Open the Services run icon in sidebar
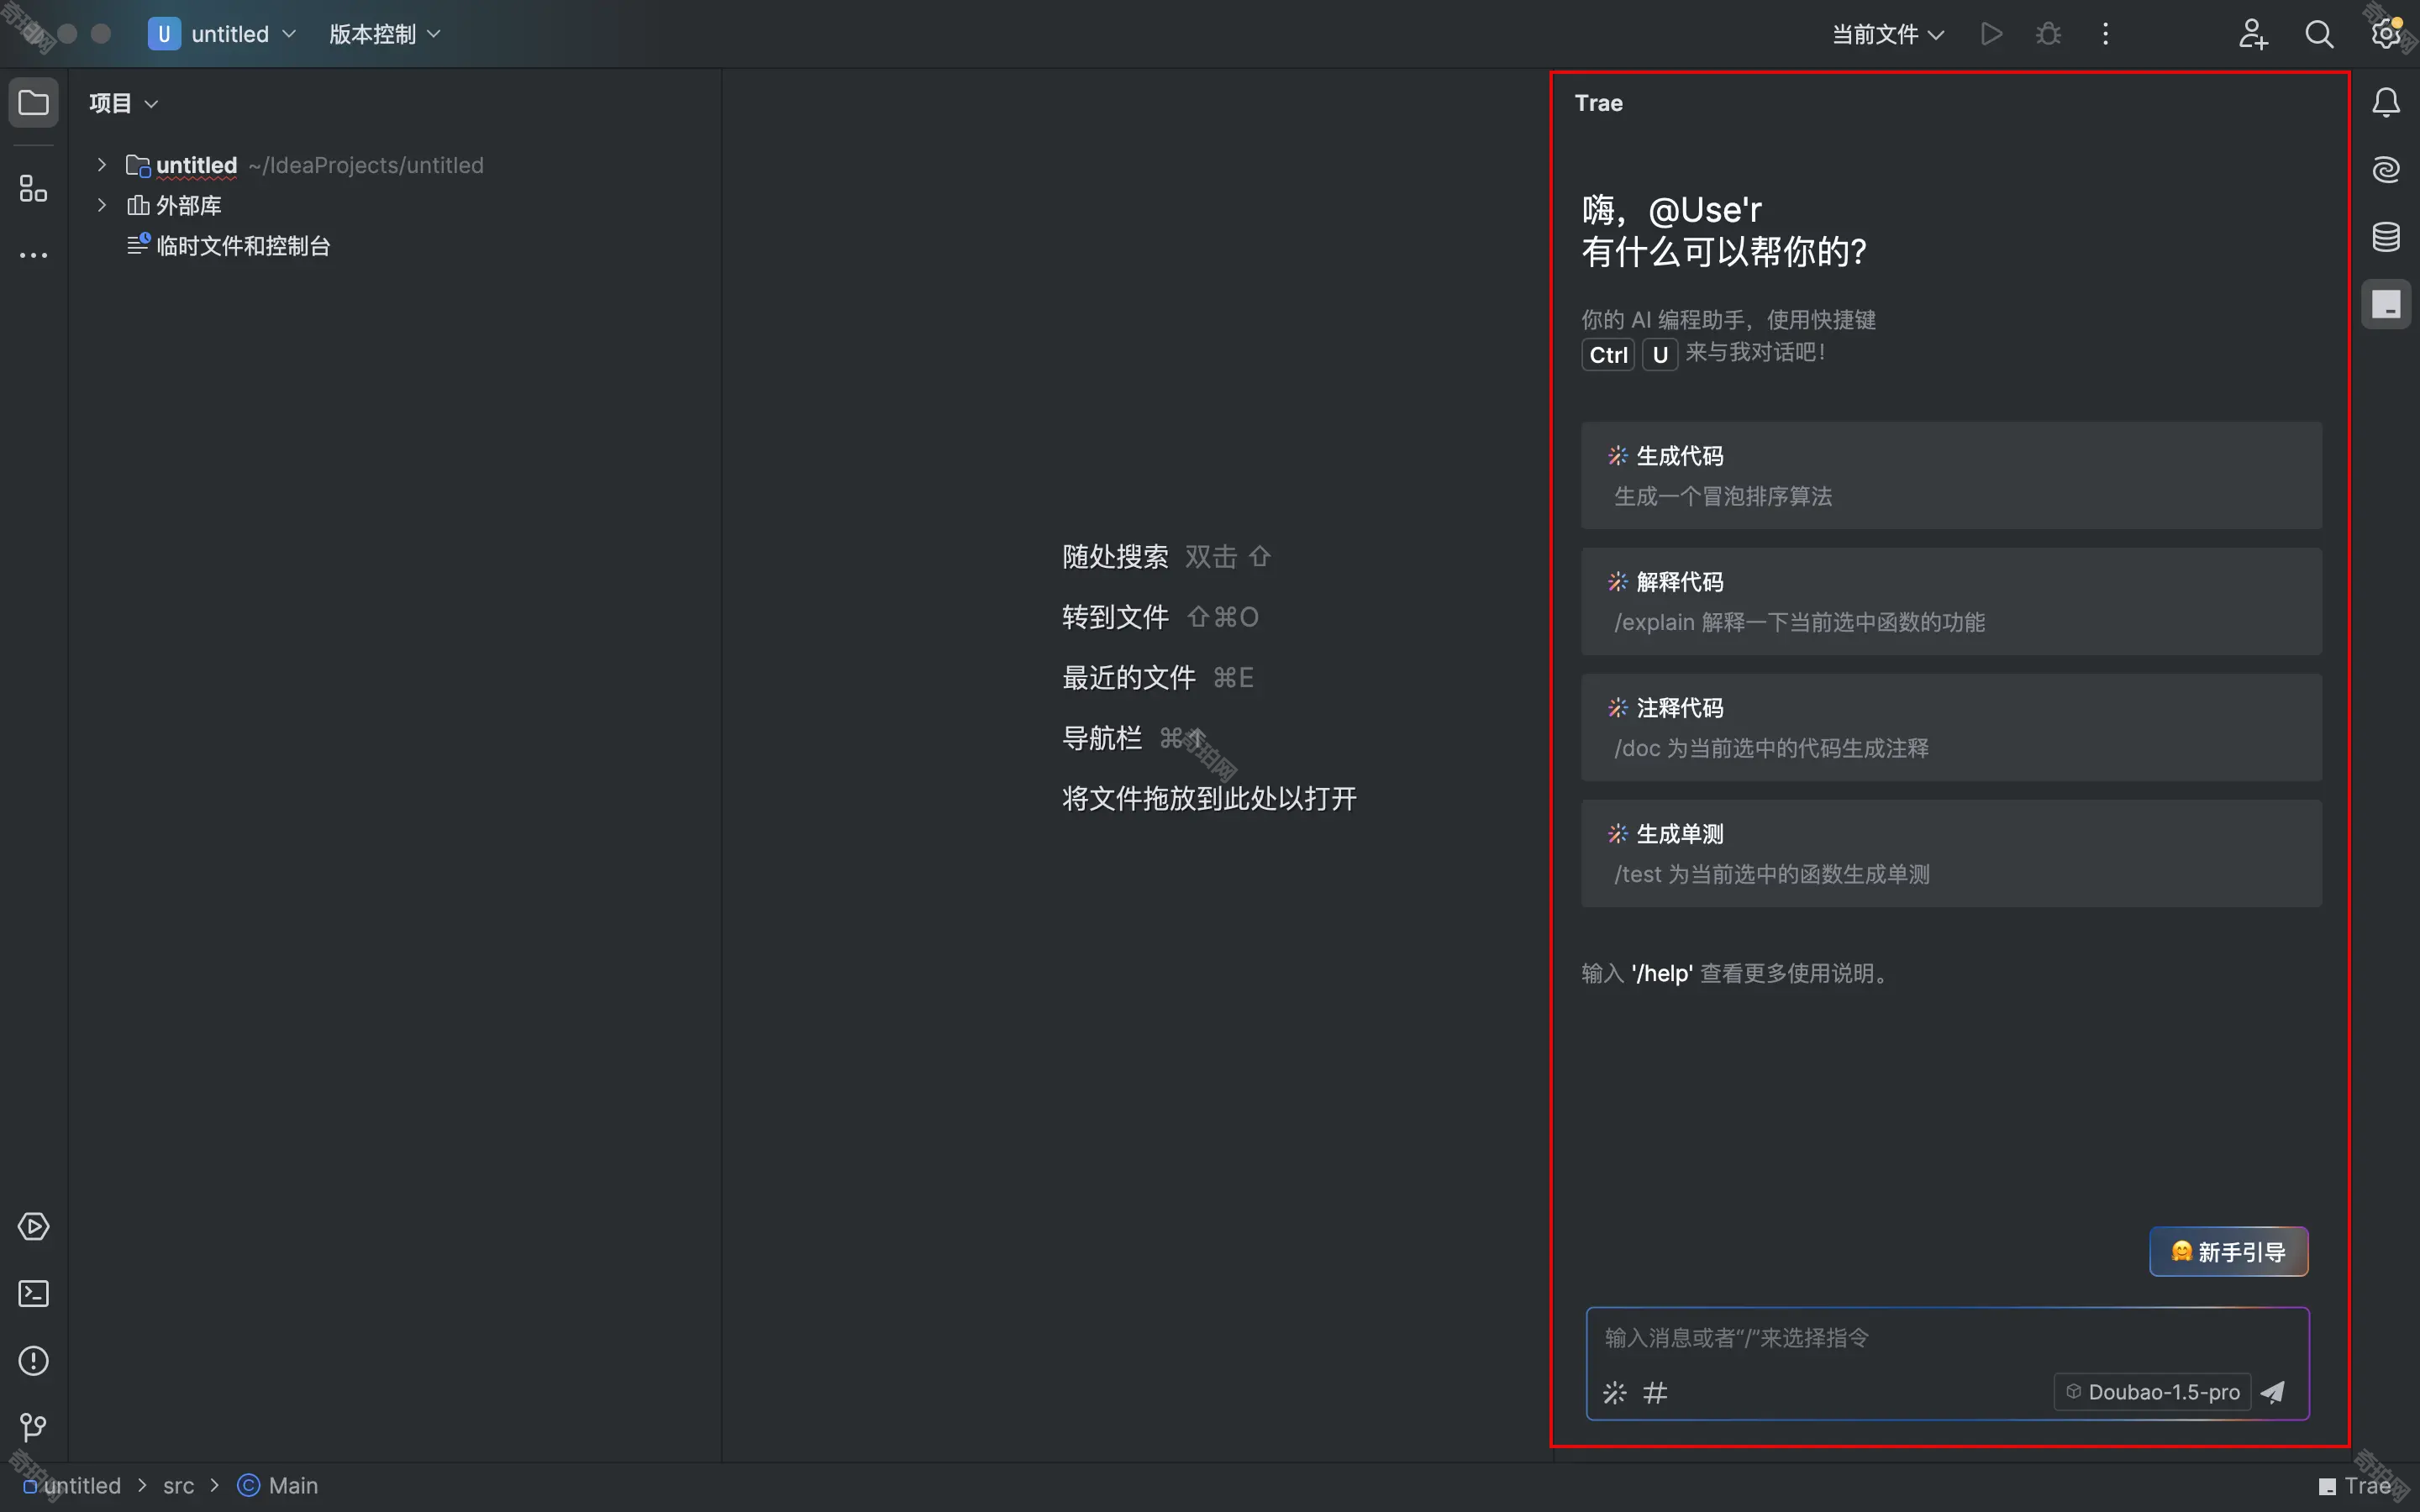This screenshot has width=2420, height=1512. [x=33, y=1227]
